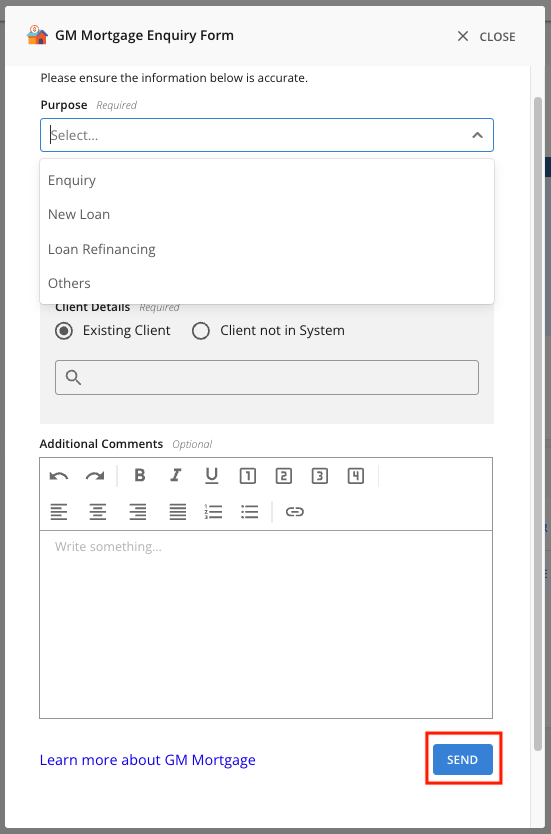
Task: Click the search magnifier icon
Action: click(x=73, y=378)
